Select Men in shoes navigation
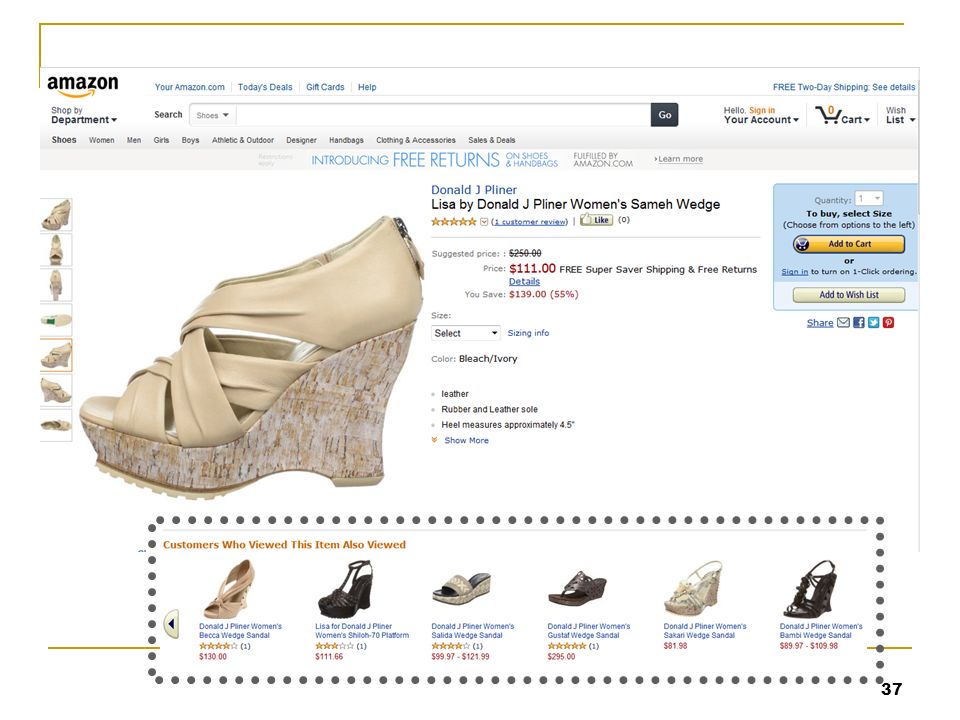The image size is (960, 720). click(x=133, y=140)
